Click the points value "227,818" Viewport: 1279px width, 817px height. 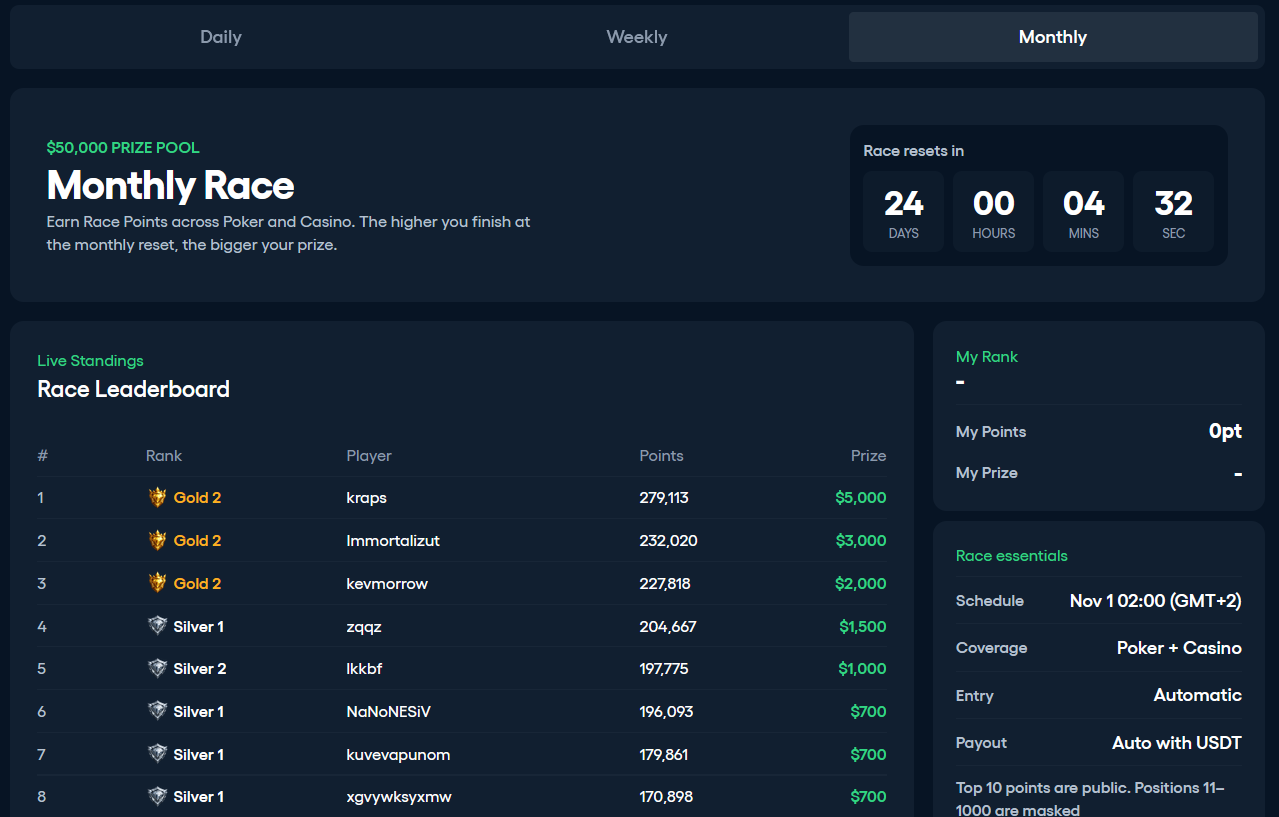[x=665, y=584]
